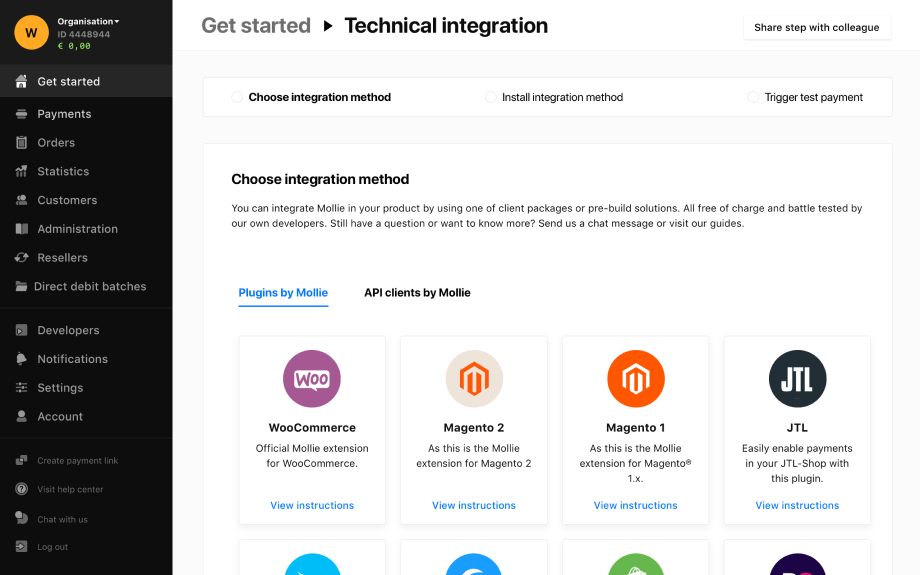This screenshot has height=575, width=920.
Task: Click View instructions under JTL
Action: (x=797, y=505)
